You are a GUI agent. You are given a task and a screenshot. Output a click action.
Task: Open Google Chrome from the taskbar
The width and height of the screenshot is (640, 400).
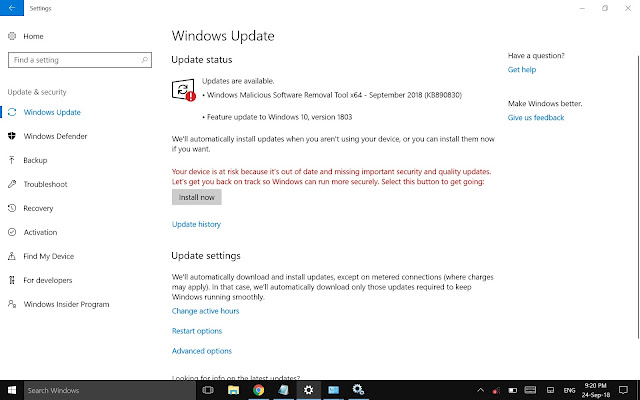coord(258,390)
